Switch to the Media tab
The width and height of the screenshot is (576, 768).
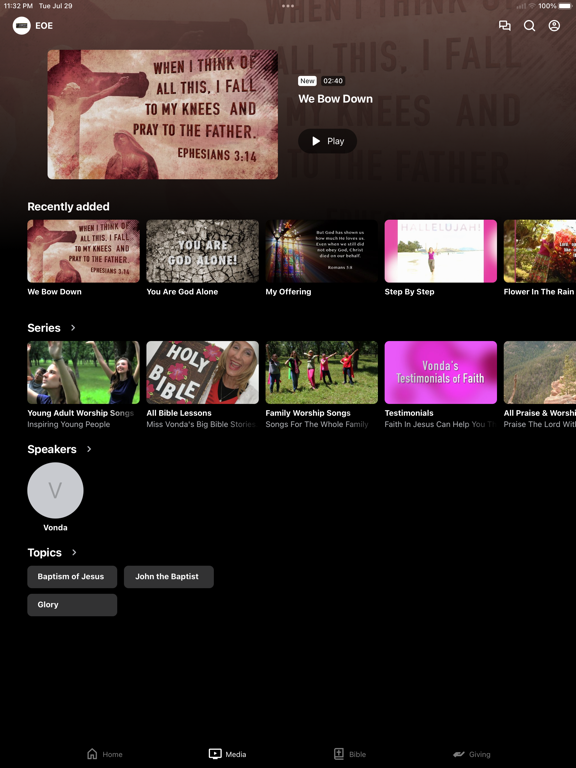[227, 754]
